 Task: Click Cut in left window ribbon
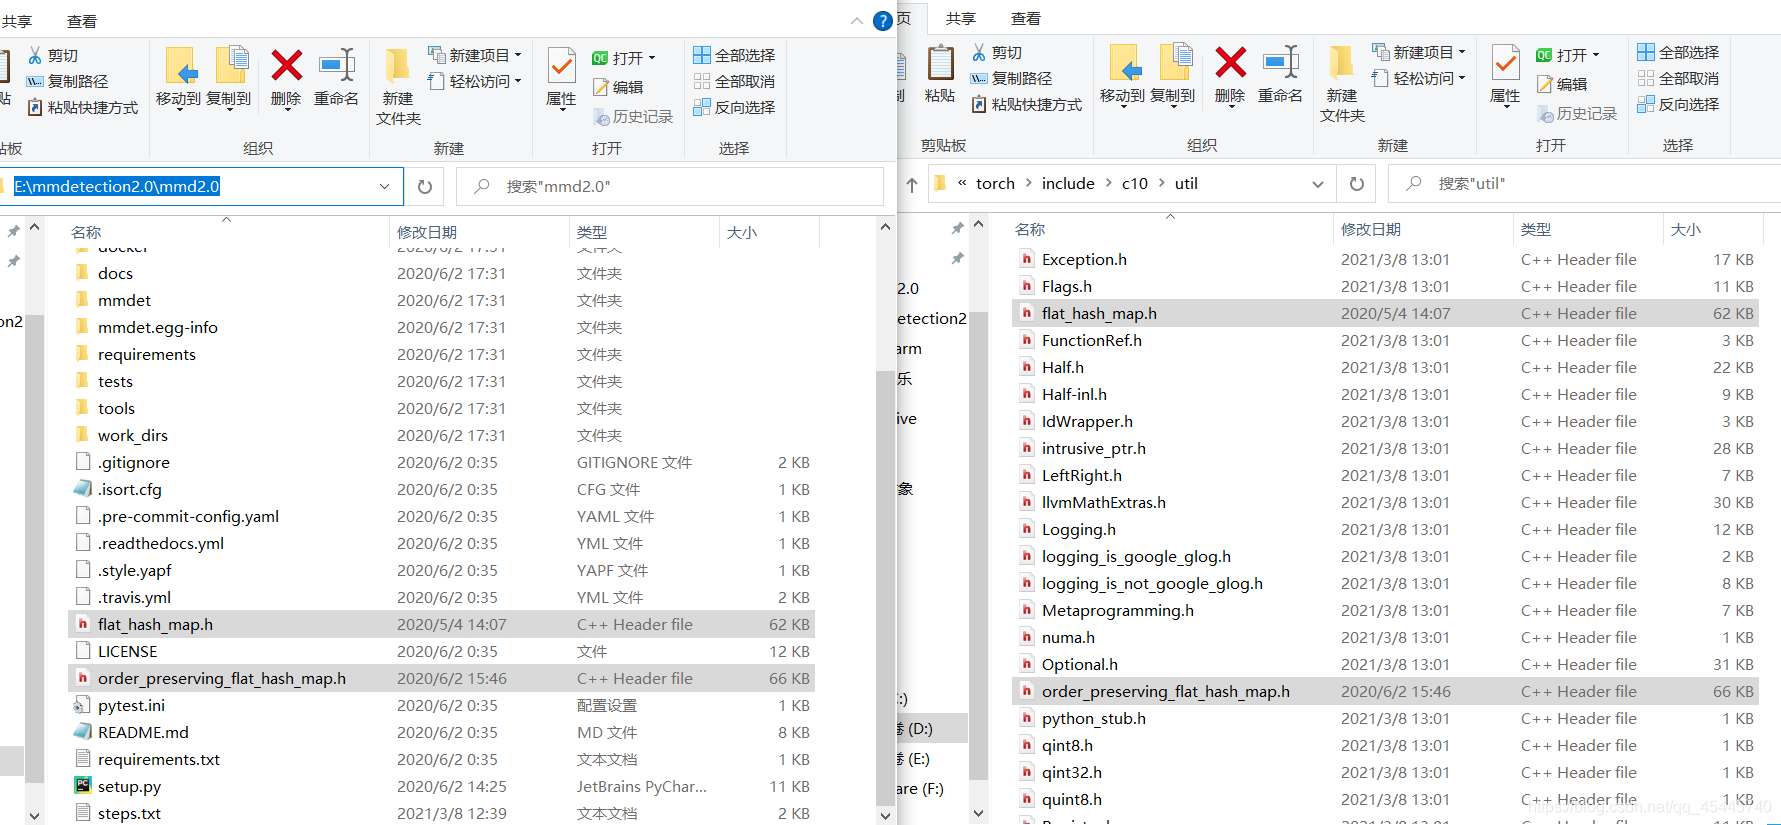[53, 55]
